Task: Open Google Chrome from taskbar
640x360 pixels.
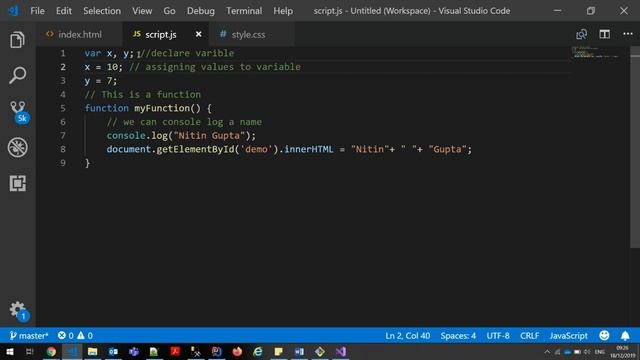Action: click(51, 351)
